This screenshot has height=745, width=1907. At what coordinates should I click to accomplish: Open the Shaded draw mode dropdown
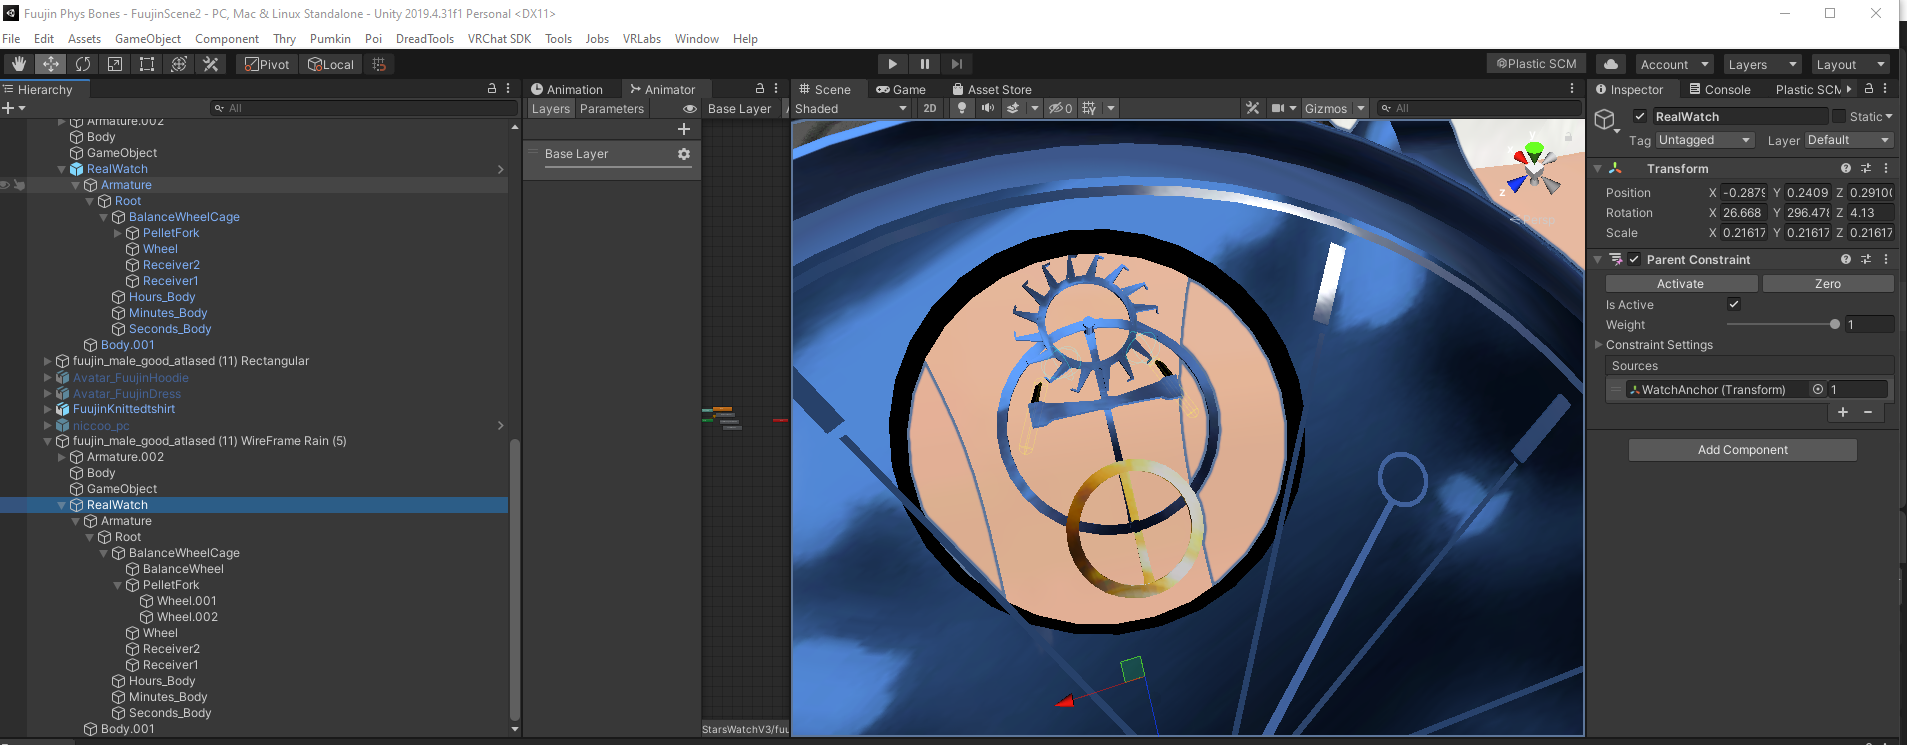(851, 108)
